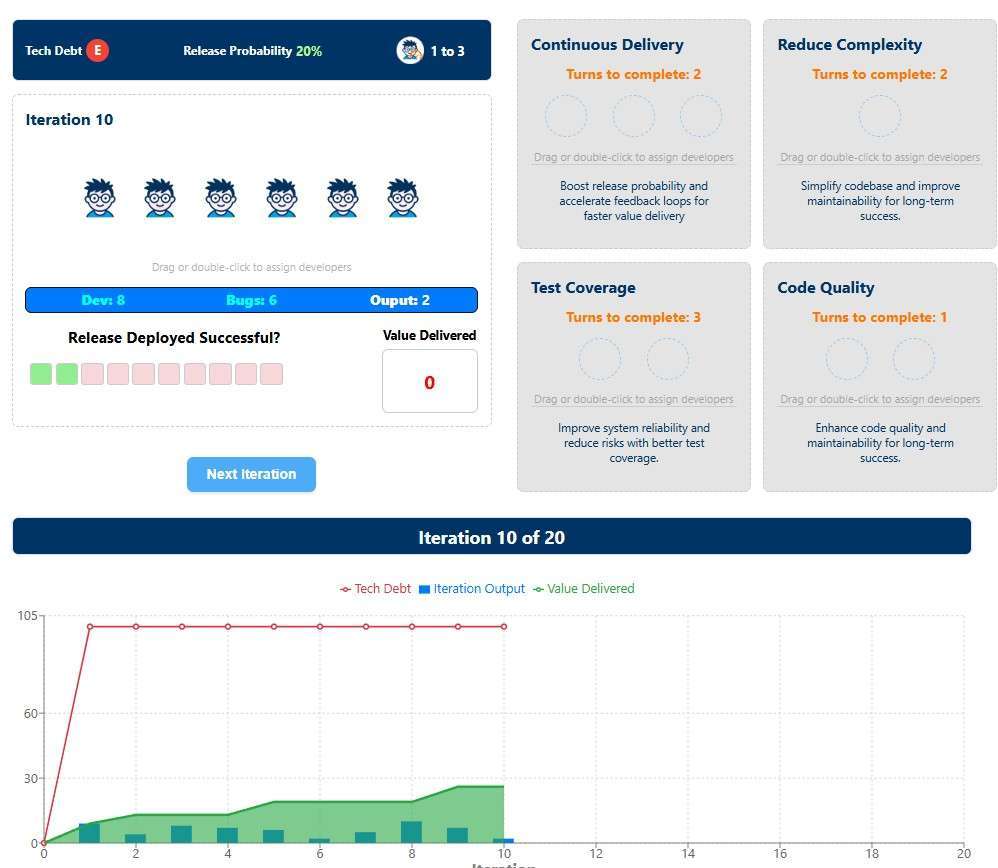This screenshot has height=868, width=998.
Task: Click the 'Iteration 10' panel heading
Action: click(x=69, y=120)
